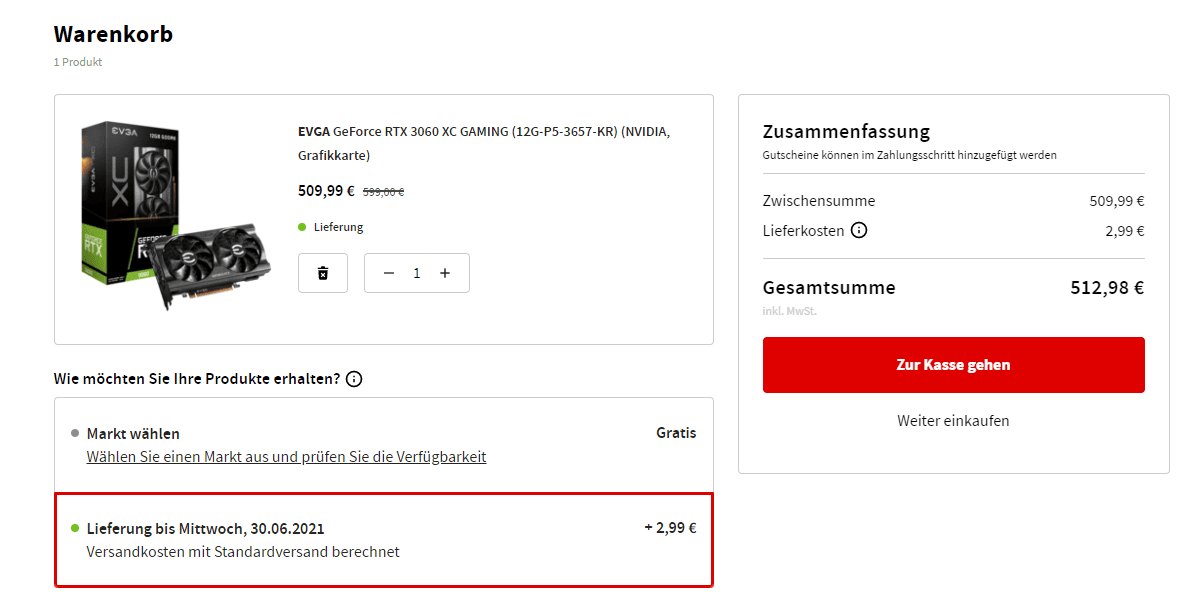Image resolution: width=1196 pixels, height=607 pixels.
Task: Click the Zusammenfassung heading
Action: (846, 131)
